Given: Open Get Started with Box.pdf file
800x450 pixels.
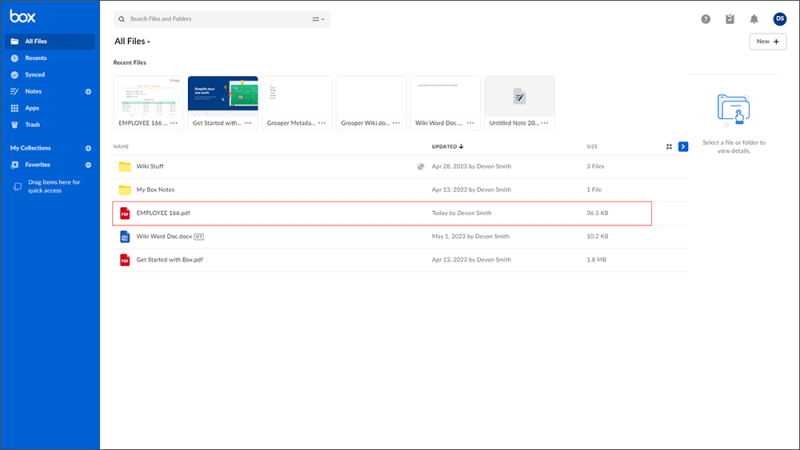Looking at the screenshot, I should click(169, 260).
